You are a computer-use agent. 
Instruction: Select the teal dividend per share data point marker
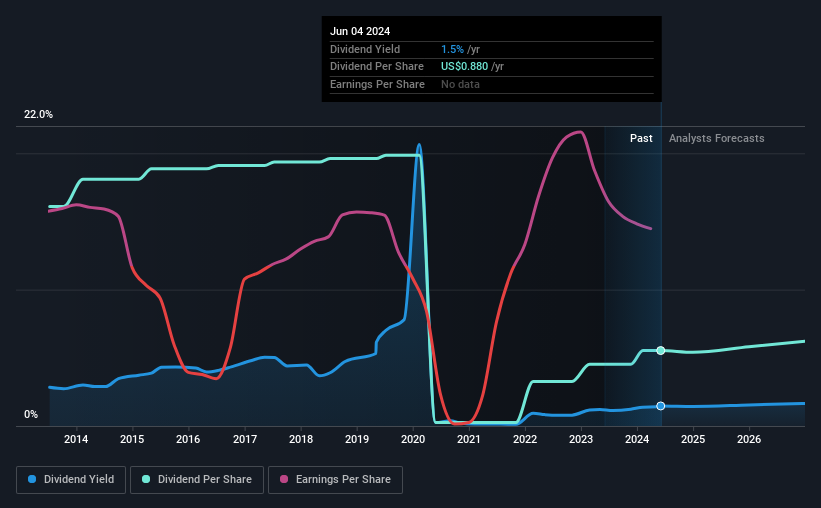(x=661, y=350)
